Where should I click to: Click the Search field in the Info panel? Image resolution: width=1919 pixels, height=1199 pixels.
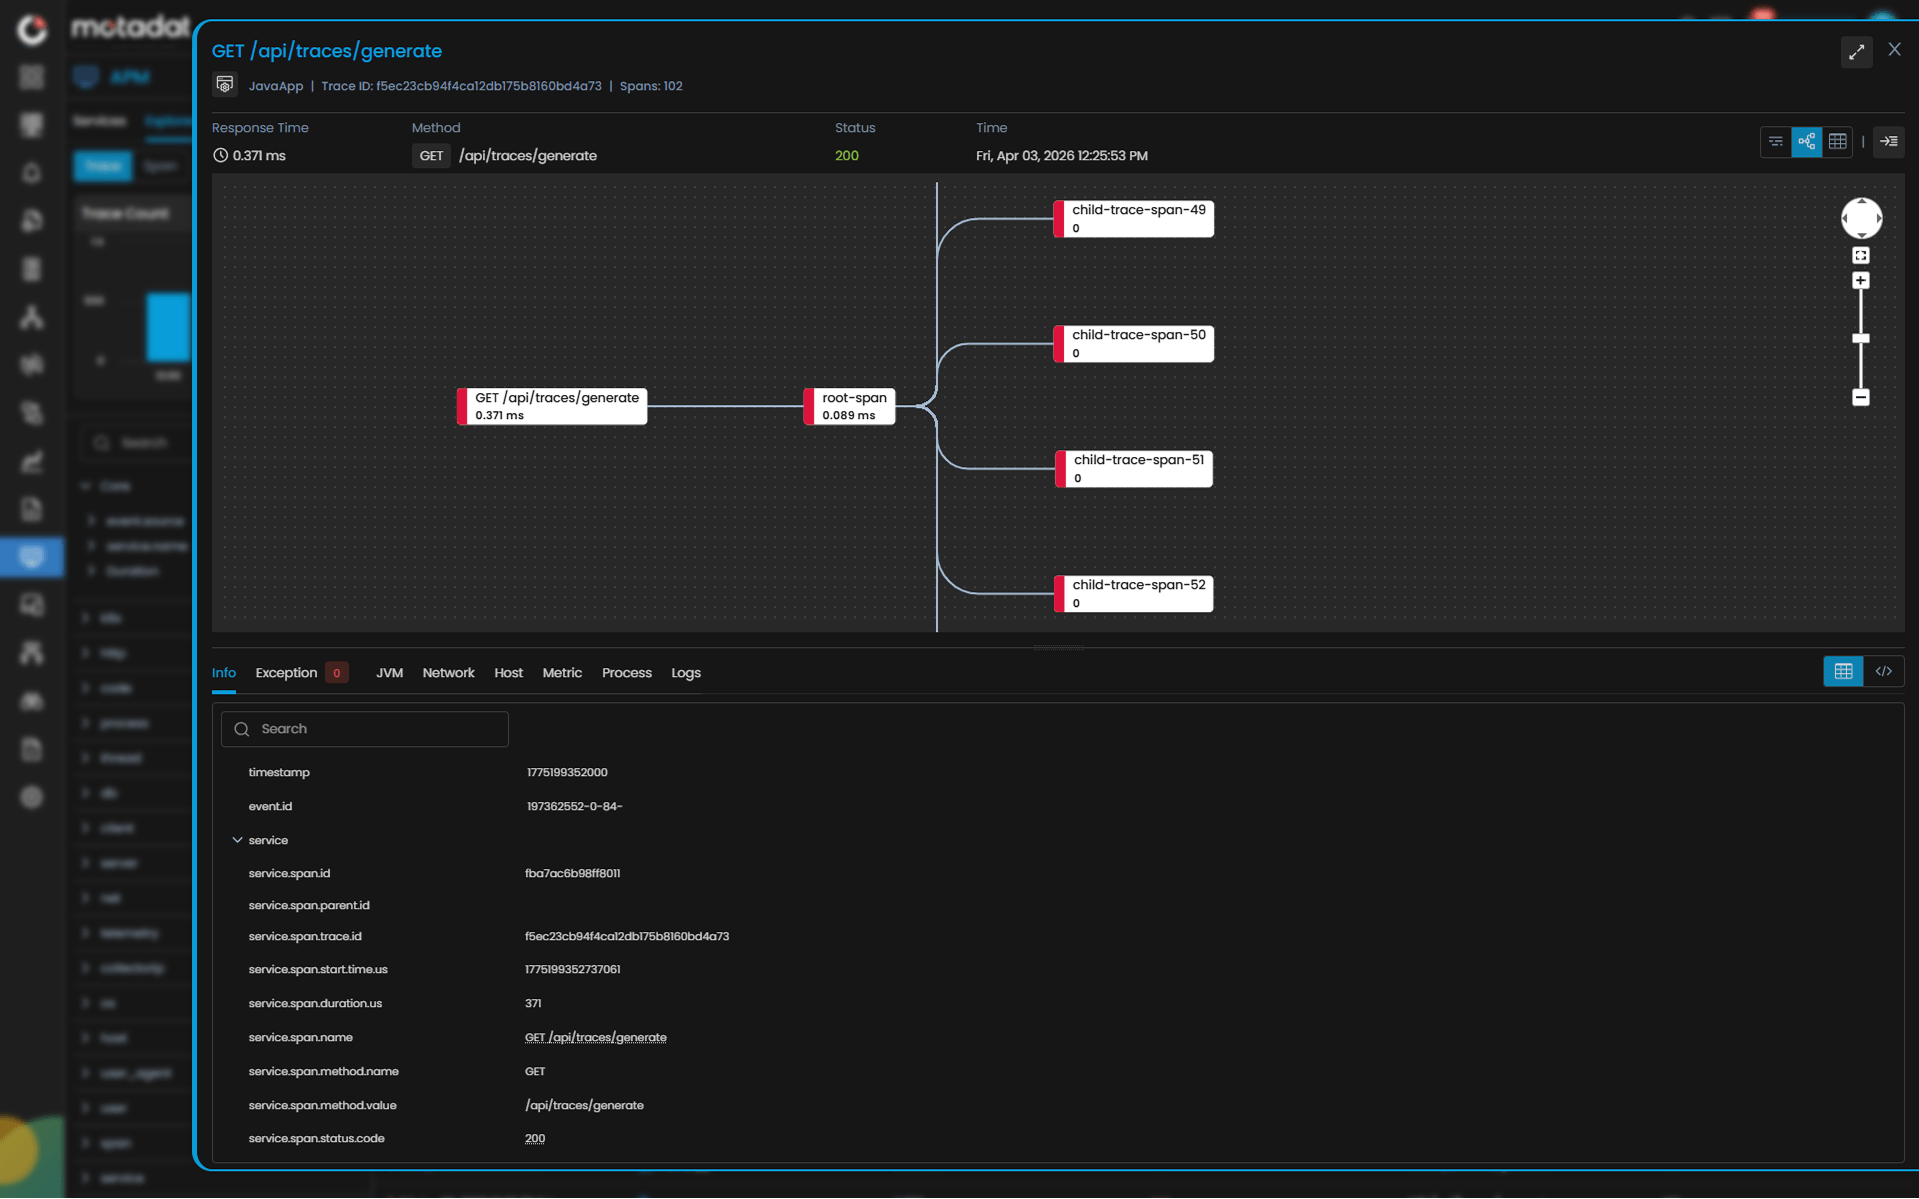click(365, 728)
